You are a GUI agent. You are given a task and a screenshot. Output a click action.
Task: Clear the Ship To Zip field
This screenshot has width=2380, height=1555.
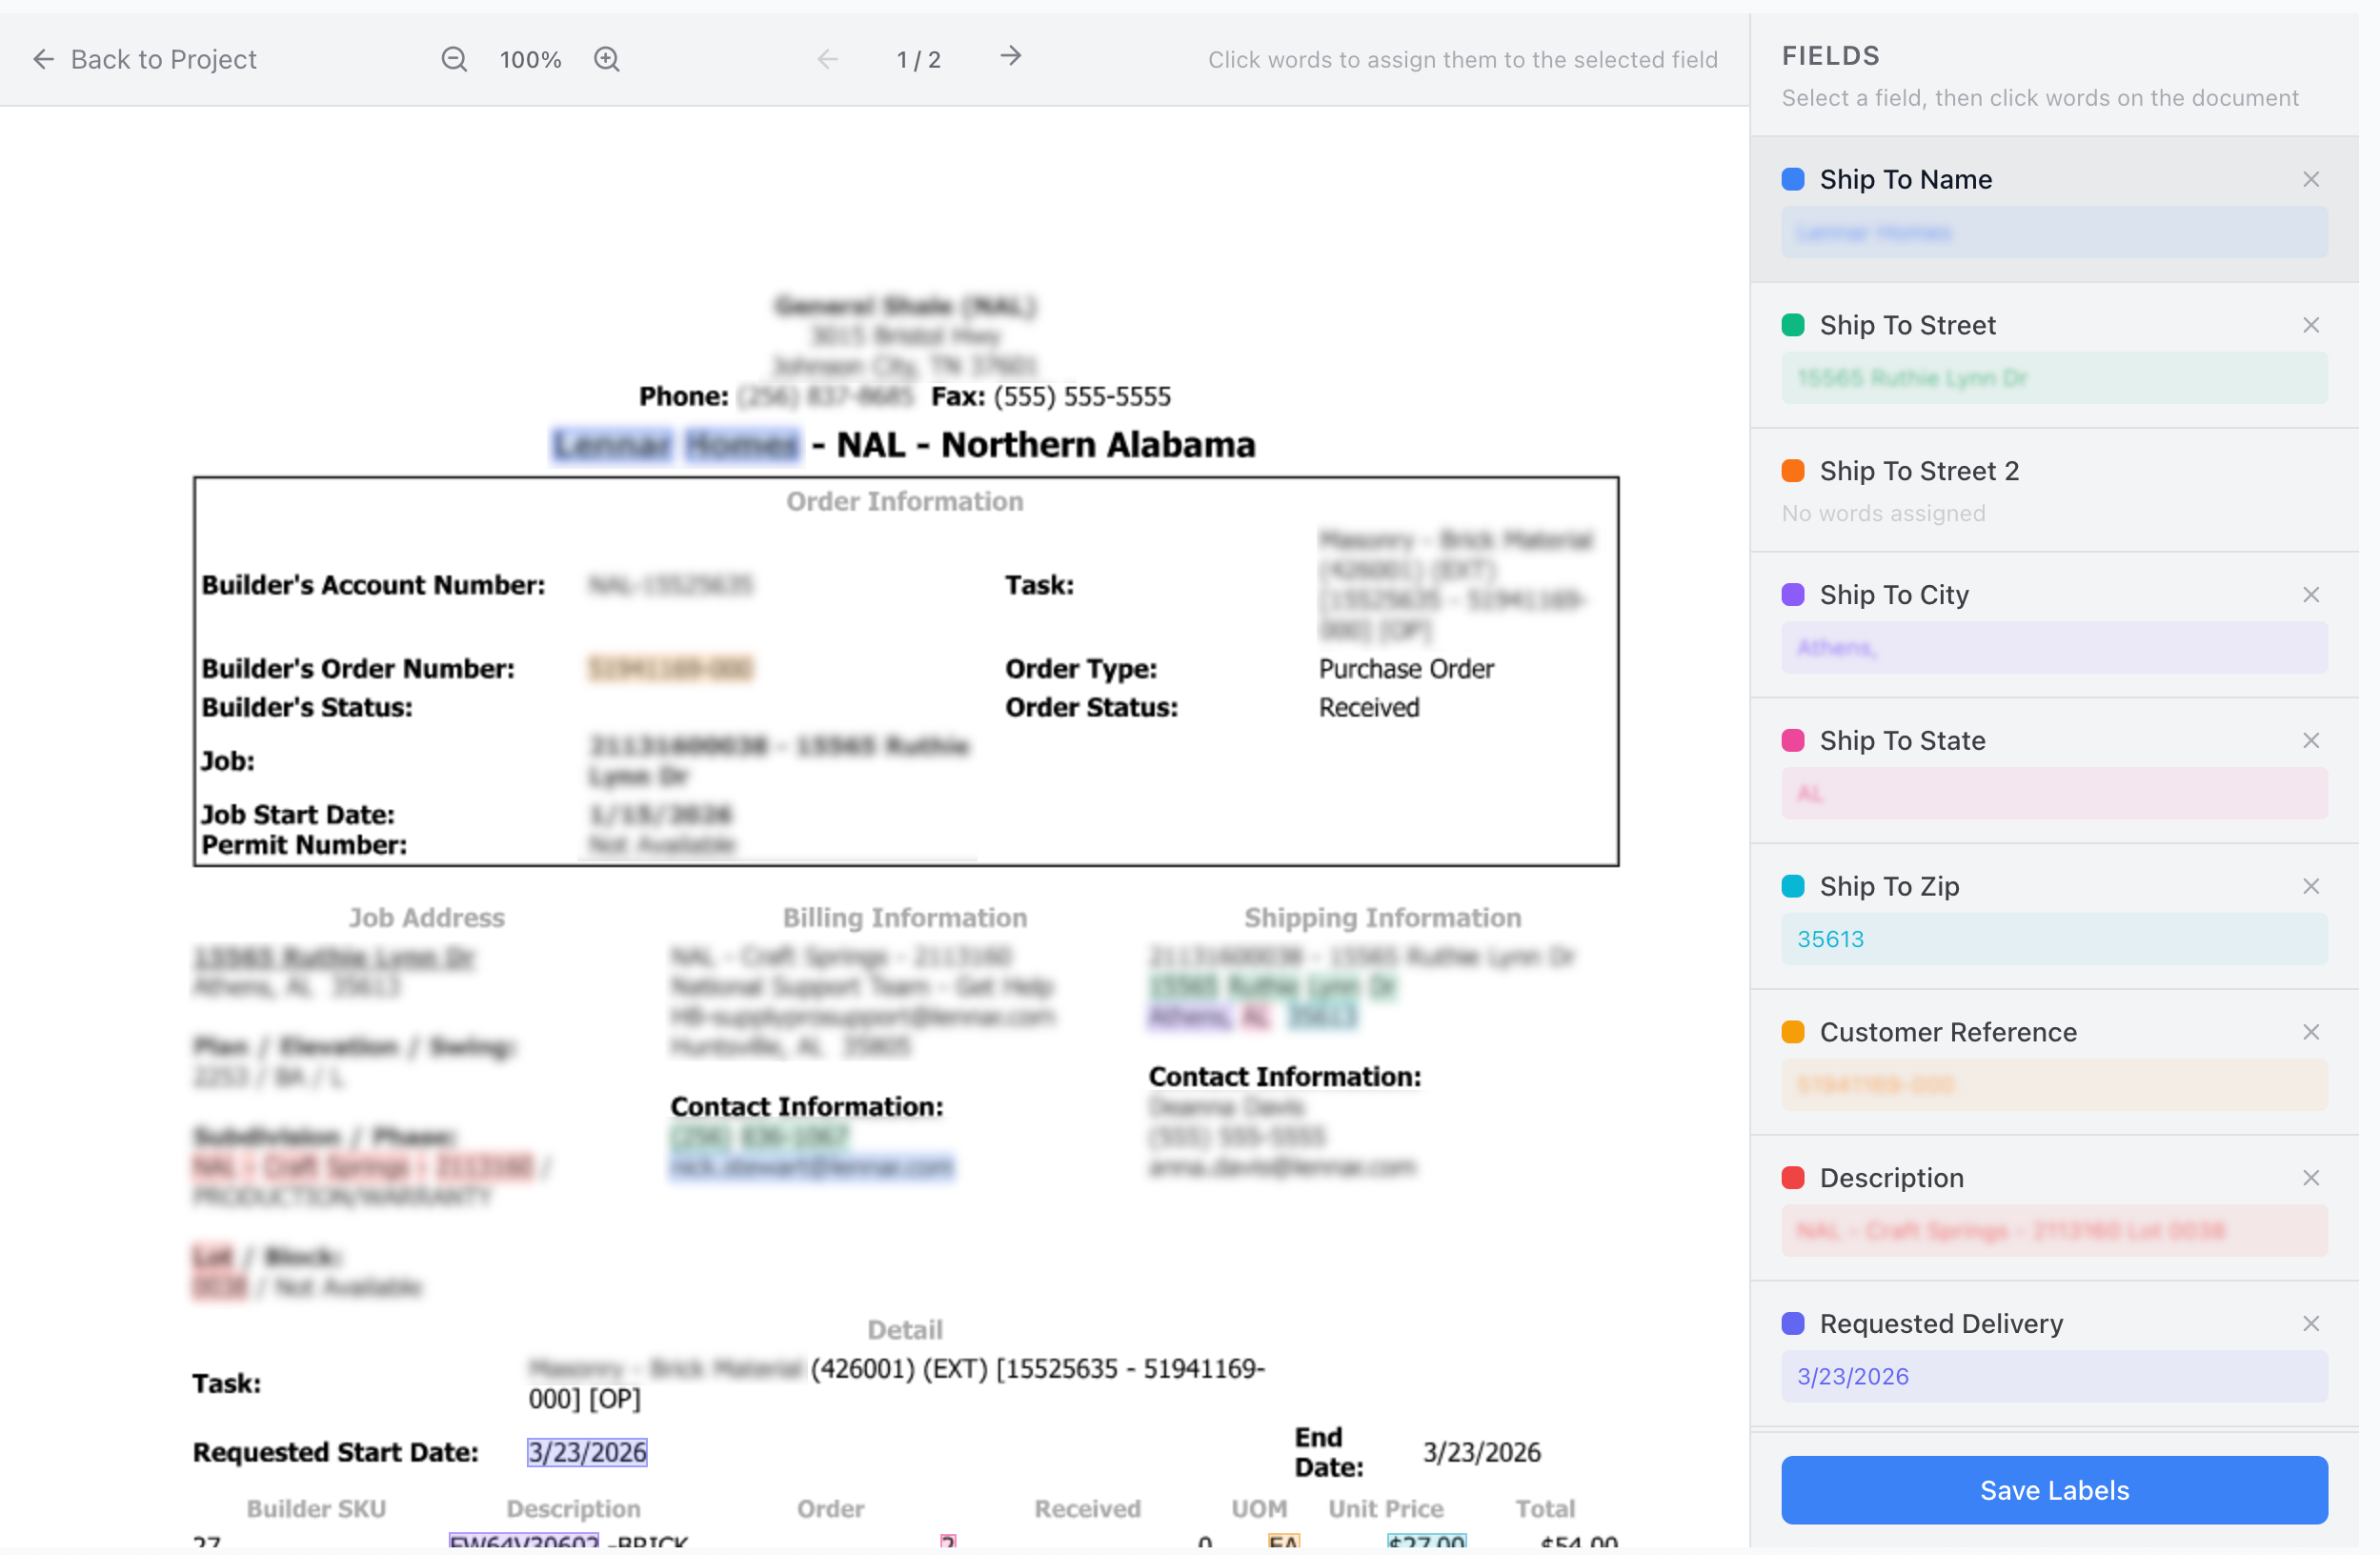pyautogui.click(x=2311, y=887)
